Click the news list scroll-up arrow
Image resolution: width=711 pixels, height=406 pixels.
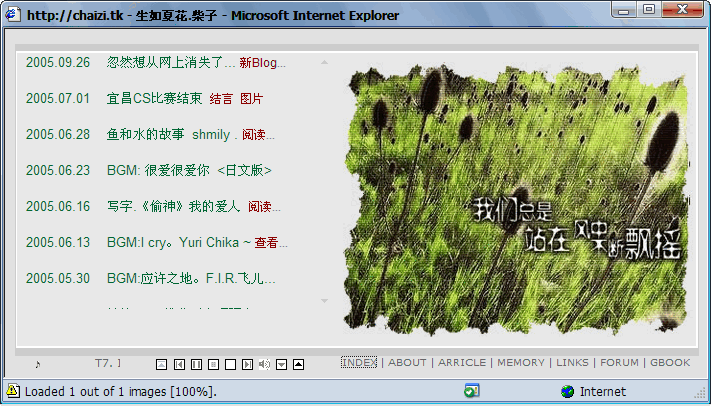(x=324, y=62)
